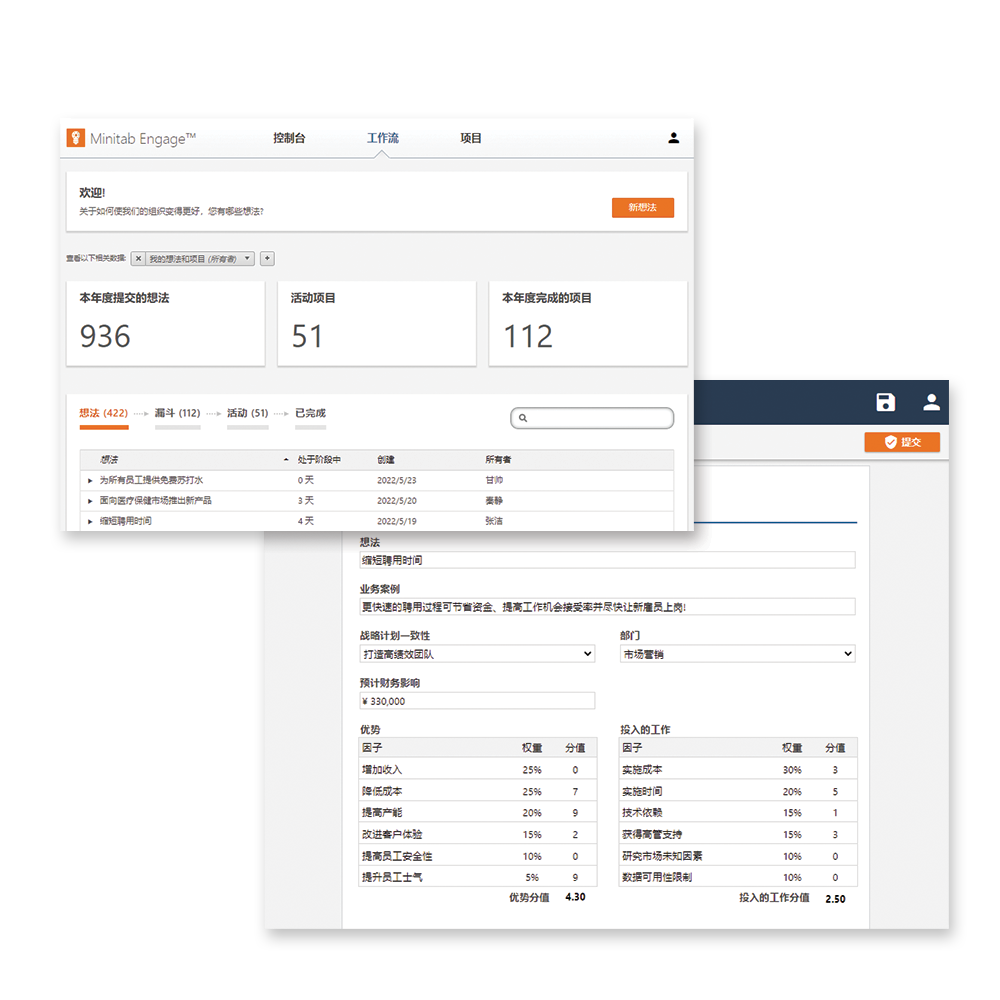The height and width of the screenshot is (1000, 1000).
Task: Open the profile icon beside the save icon
Action: (931, 402)
